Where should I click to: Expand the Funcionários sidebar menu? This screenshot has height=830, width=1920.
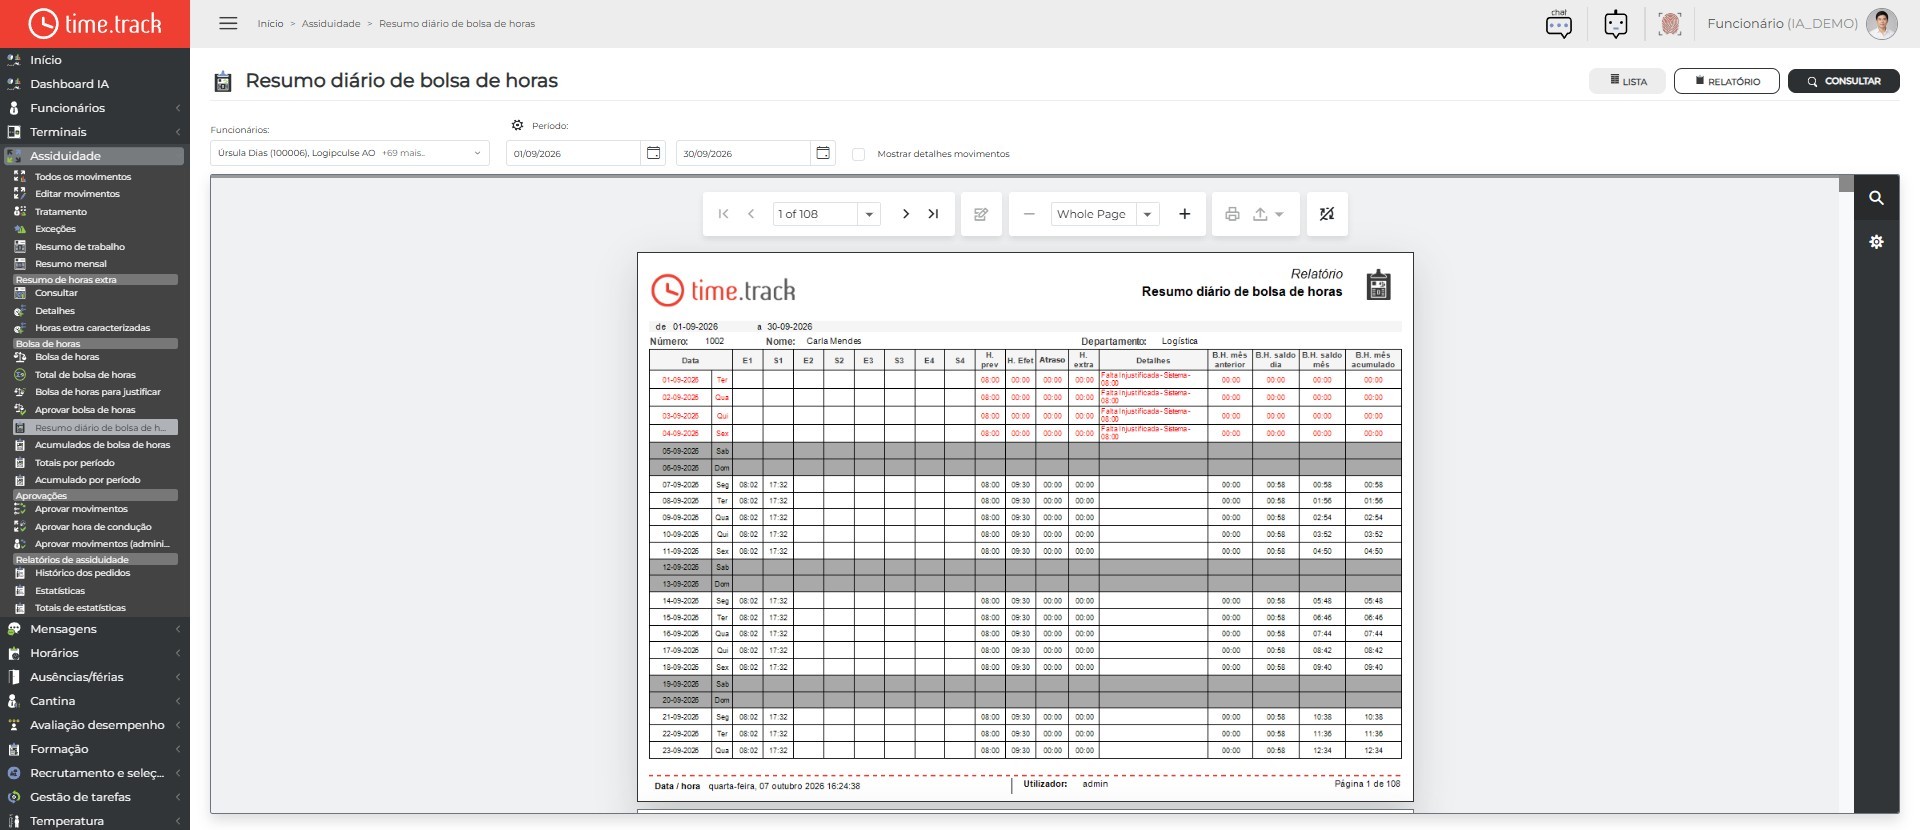[x=95, y=108]
